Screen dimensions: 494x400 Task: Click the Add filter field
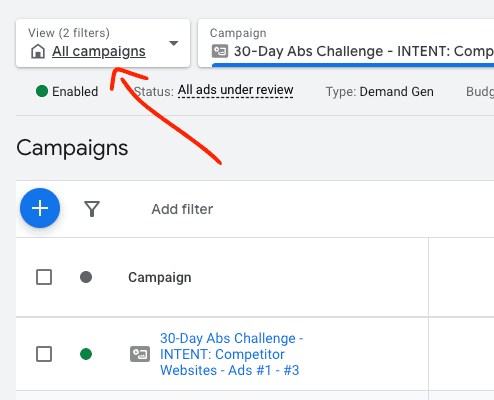[182, 209]
